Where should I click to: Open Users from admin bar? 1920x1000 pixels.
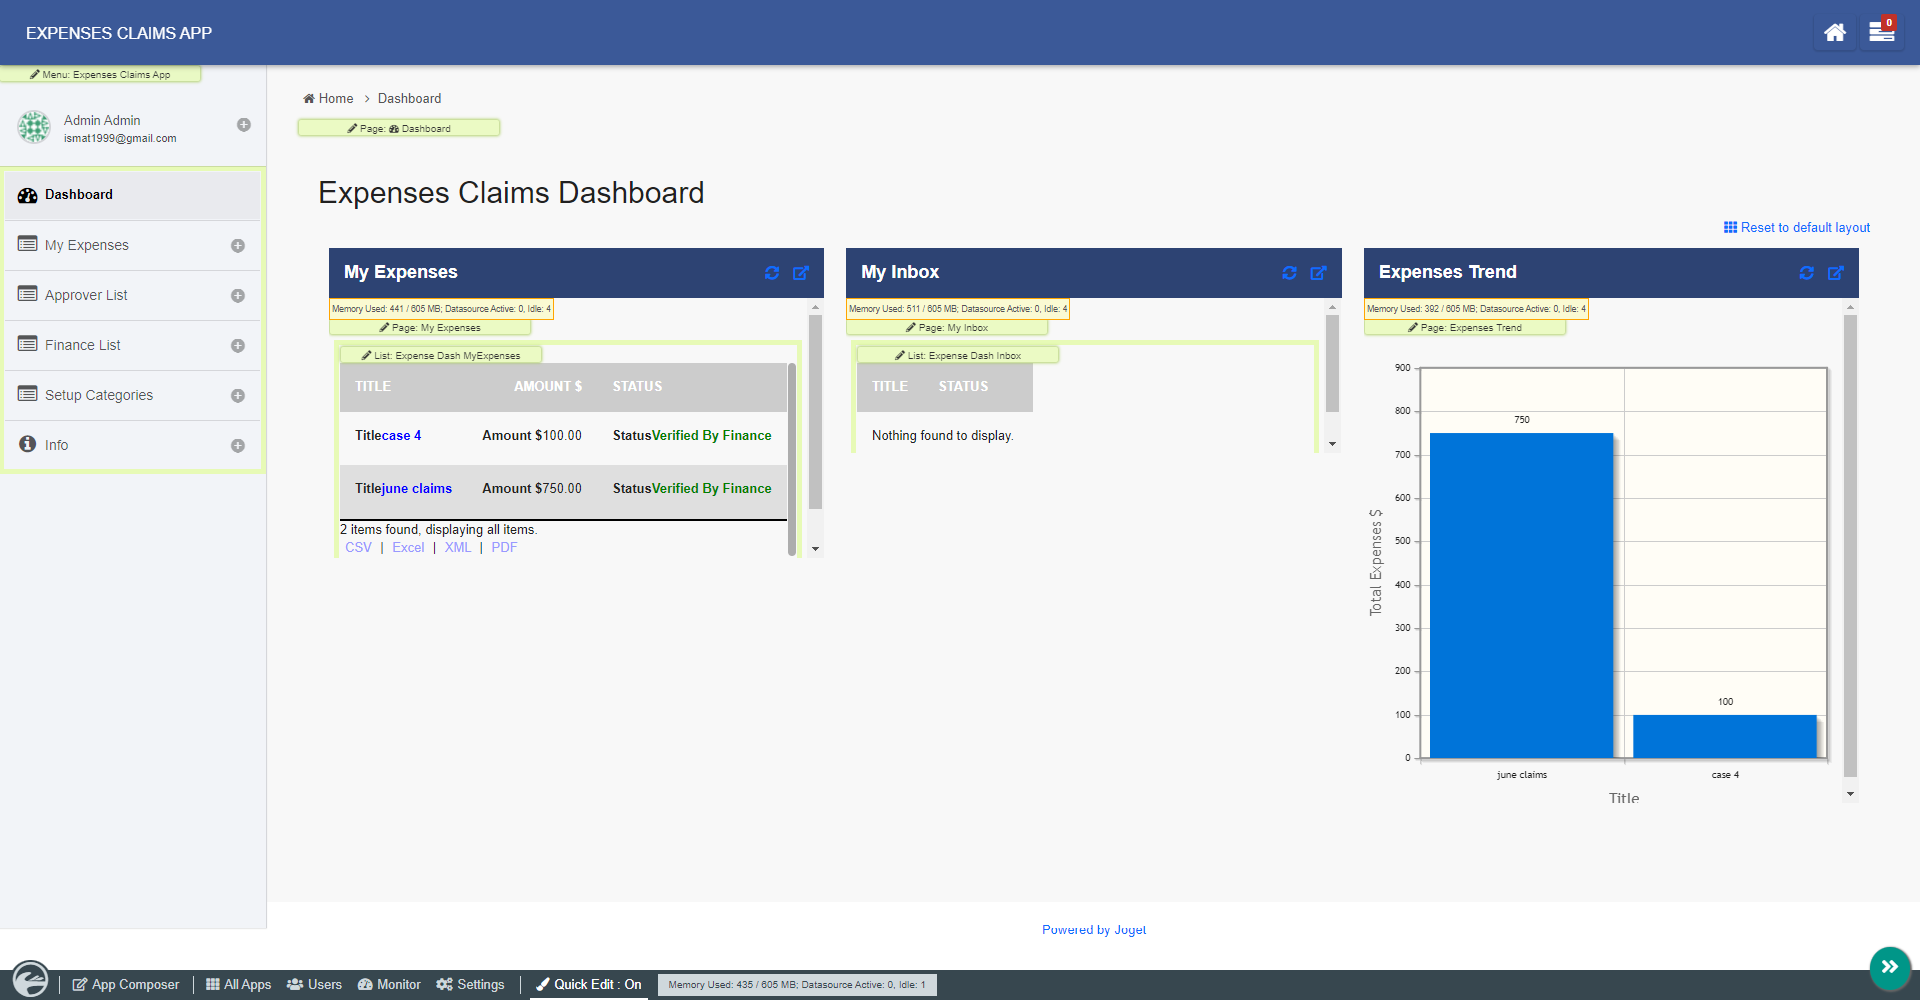click(x=314, y=985)
